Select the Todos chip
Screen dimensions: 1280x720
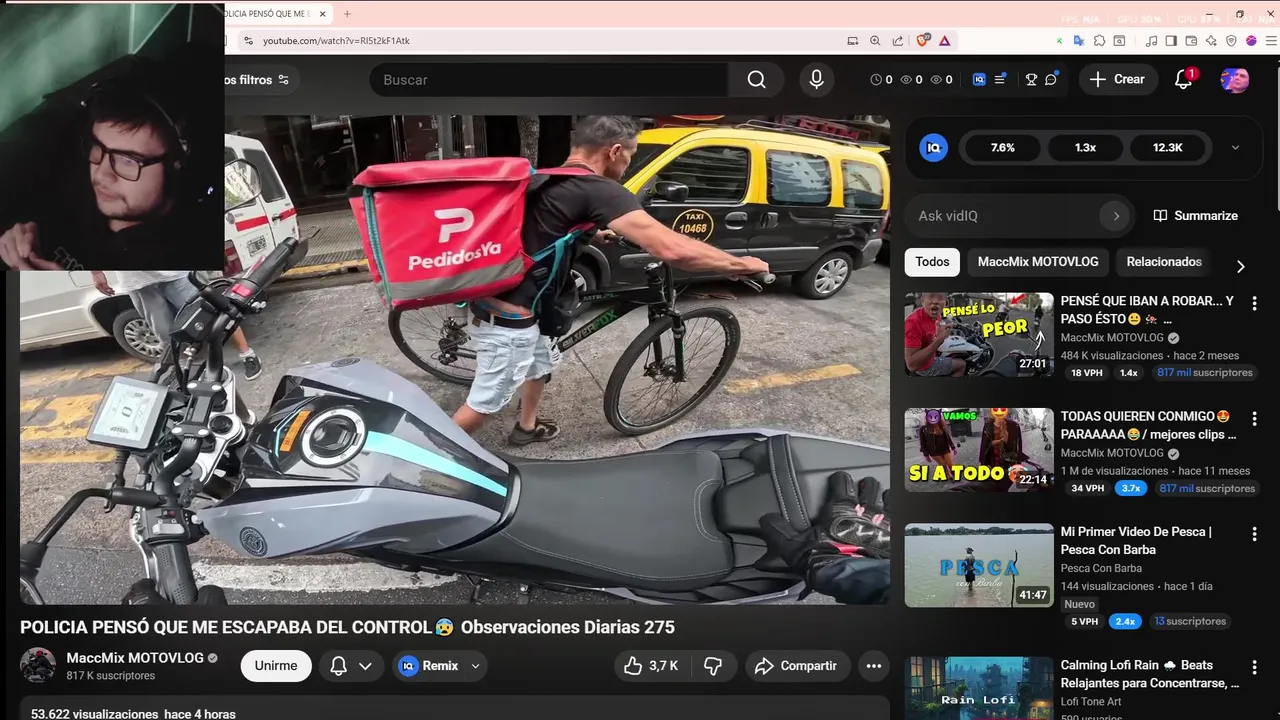pos(932,262)
